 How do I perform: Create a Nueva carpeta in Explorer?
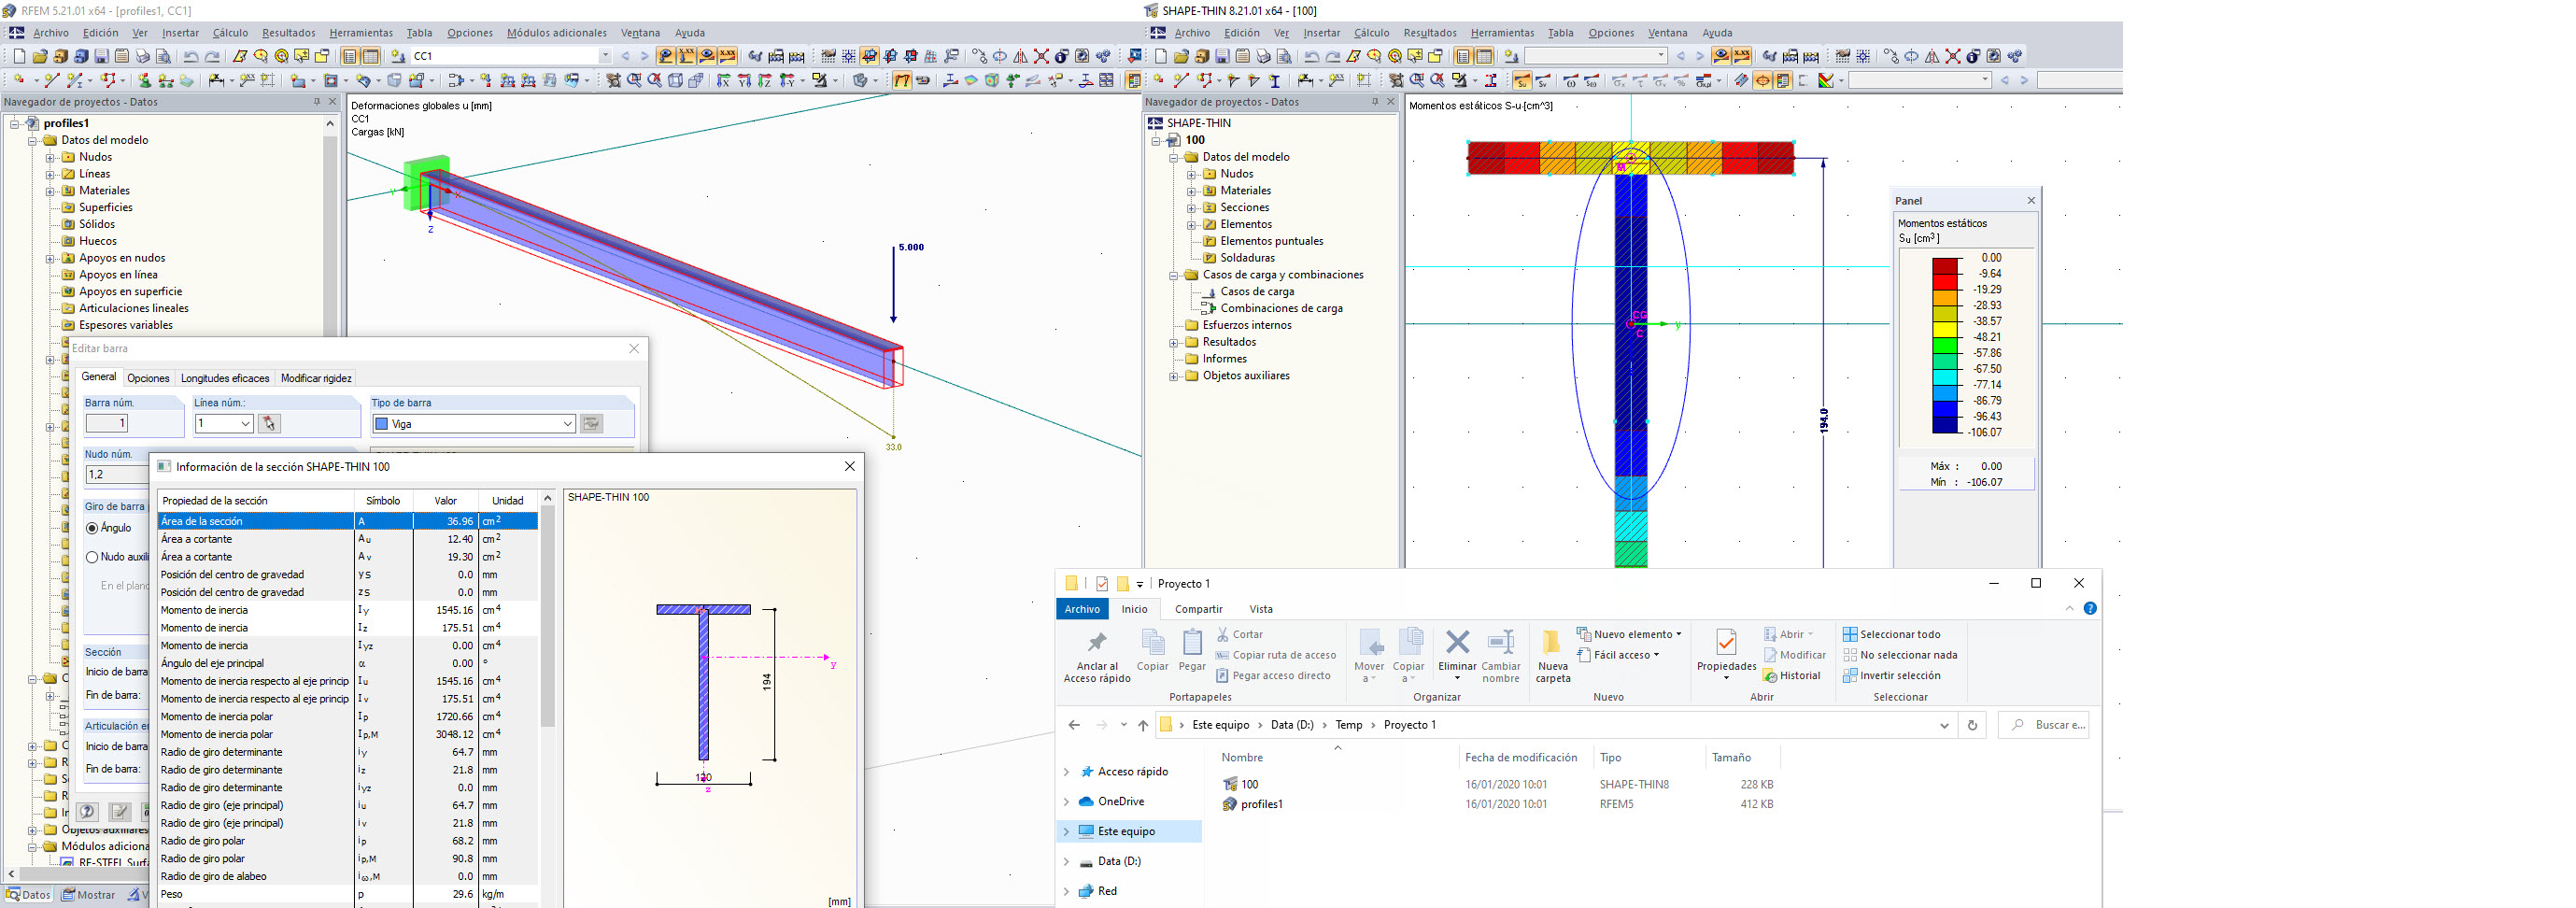[1552, 656]
